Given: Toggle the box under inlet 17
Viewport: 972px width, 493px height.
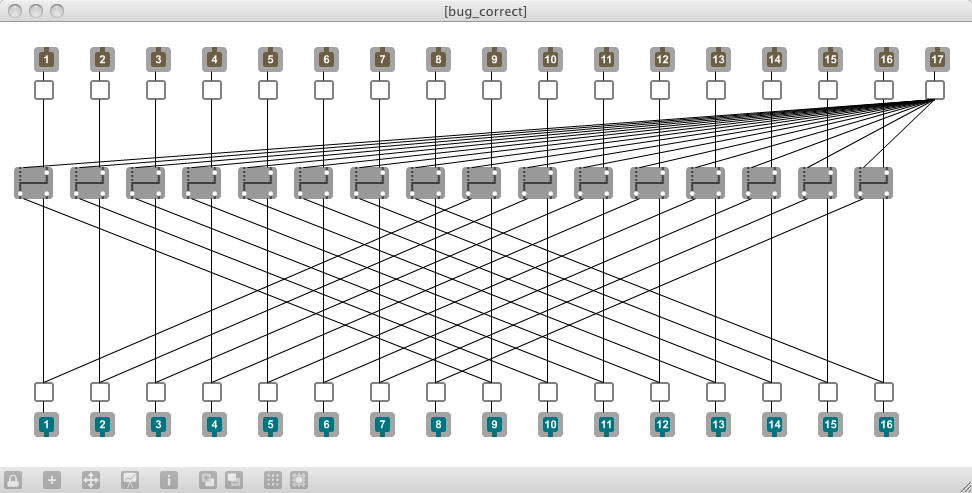Looking at the screenshot, I should coord(935,90).
